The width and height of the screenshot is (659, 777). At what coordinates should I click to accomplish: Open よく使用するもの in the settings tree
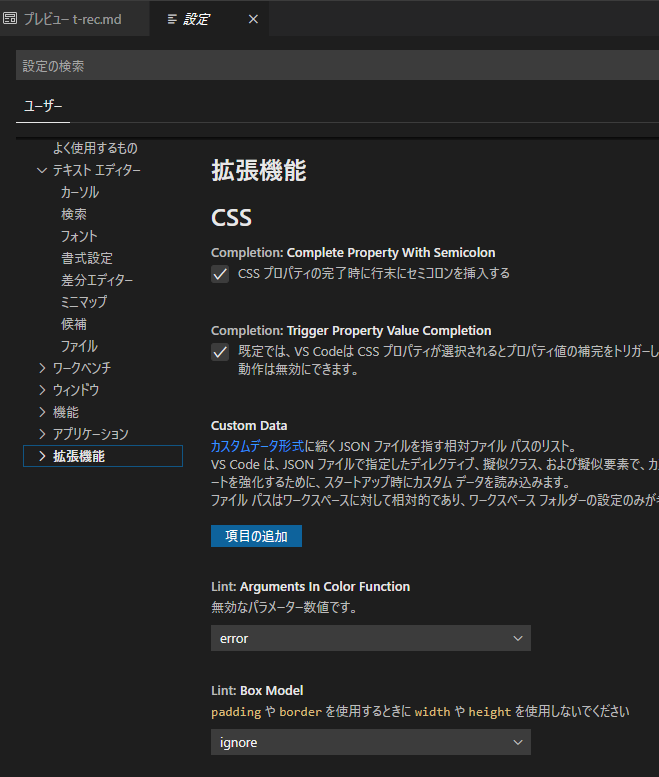95,148
